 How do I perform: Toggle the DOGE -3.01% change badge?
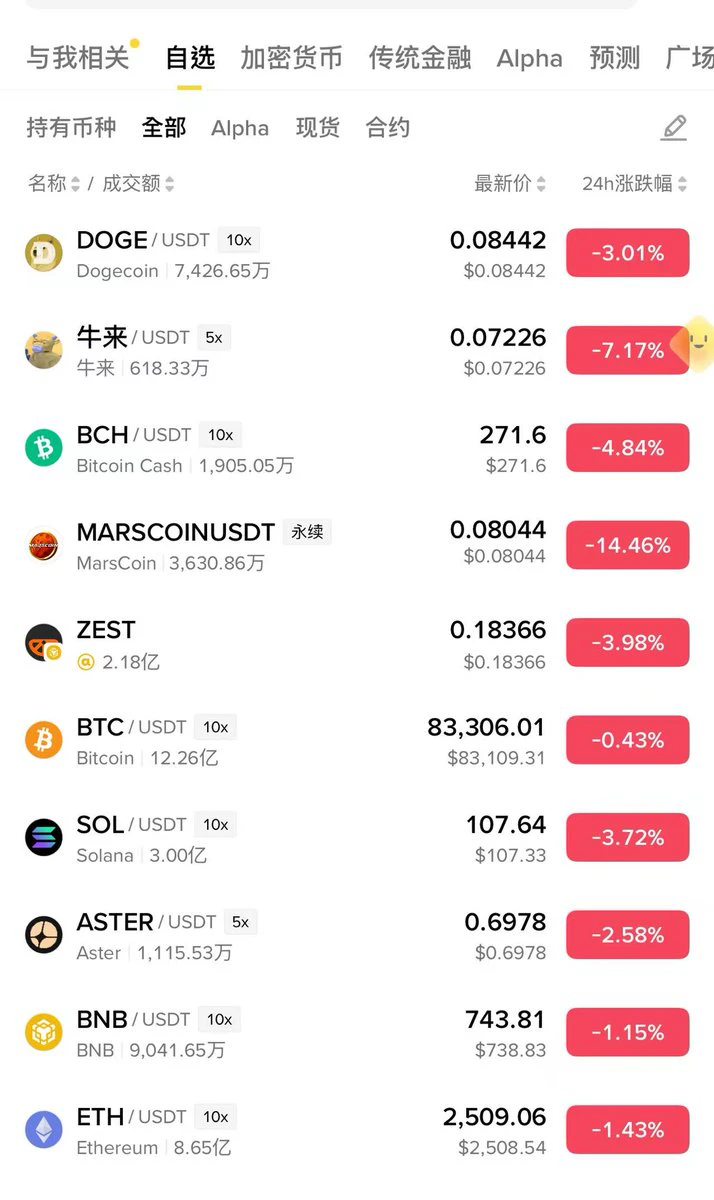pyautogui.click(x=628, y=253)
